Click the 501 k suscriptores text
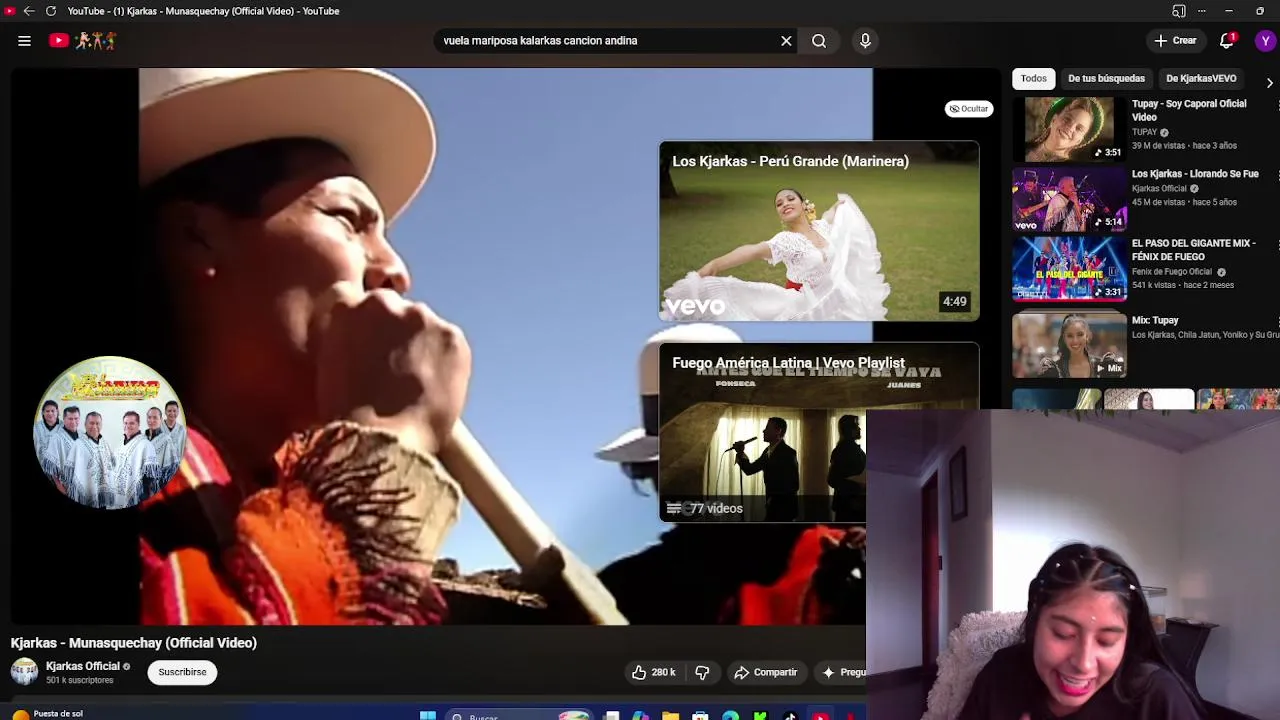The width and height of the screenshot is (1280, 720). [79, 681]
